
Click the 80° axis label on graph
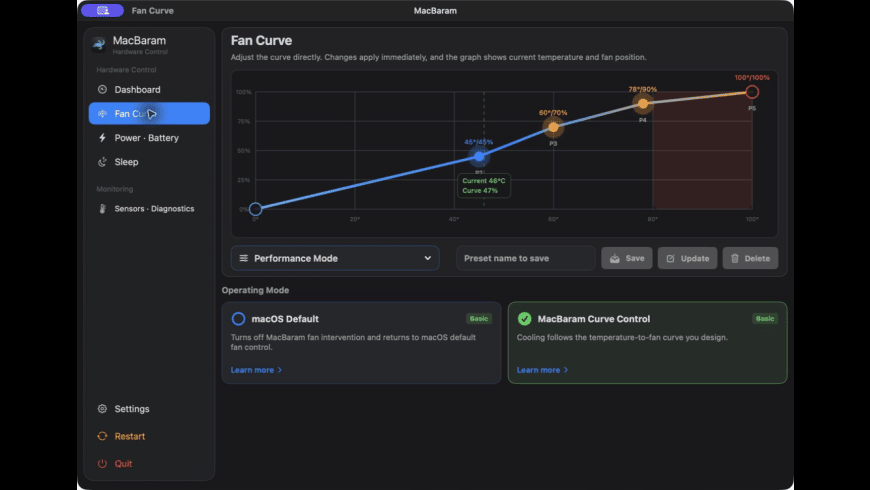point(652,219)
